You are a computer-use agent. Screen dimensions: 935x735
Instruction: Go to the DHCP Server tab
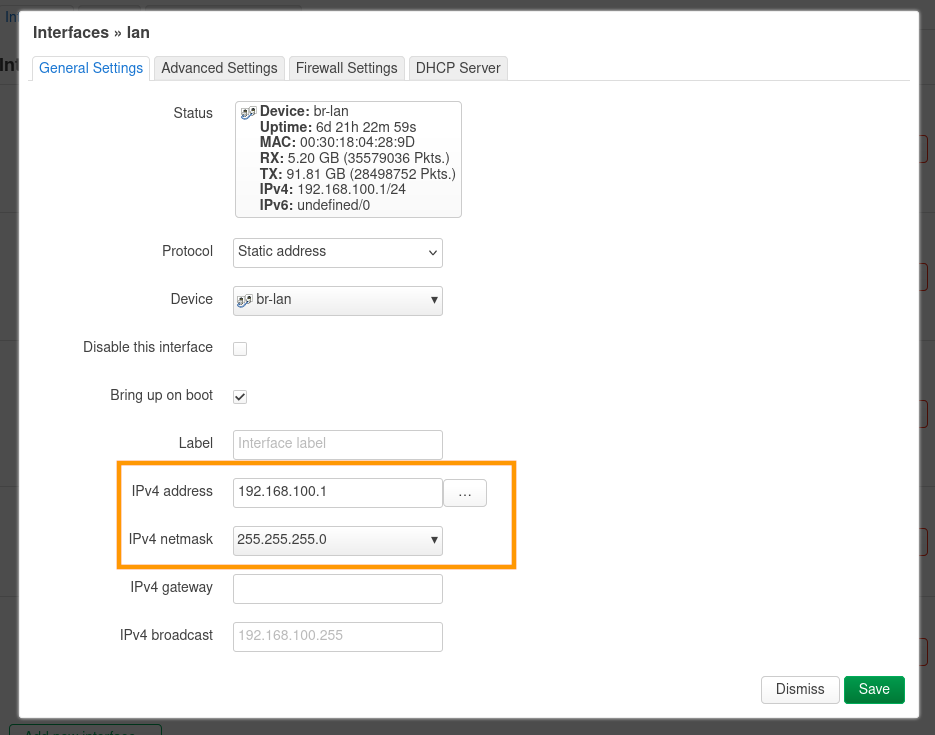pyautogui.click(x=459, y=68)
